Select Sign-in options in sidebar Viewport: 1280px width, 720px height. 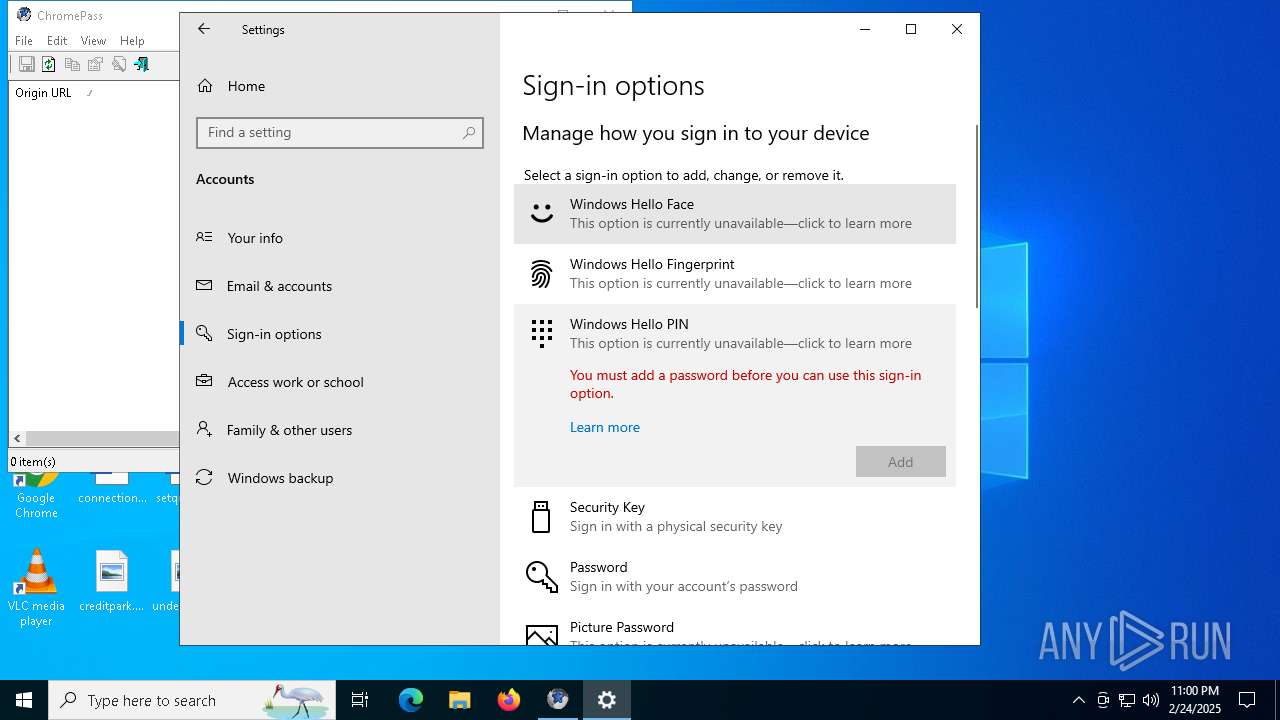pyautogui.click(x=340, y=334)
